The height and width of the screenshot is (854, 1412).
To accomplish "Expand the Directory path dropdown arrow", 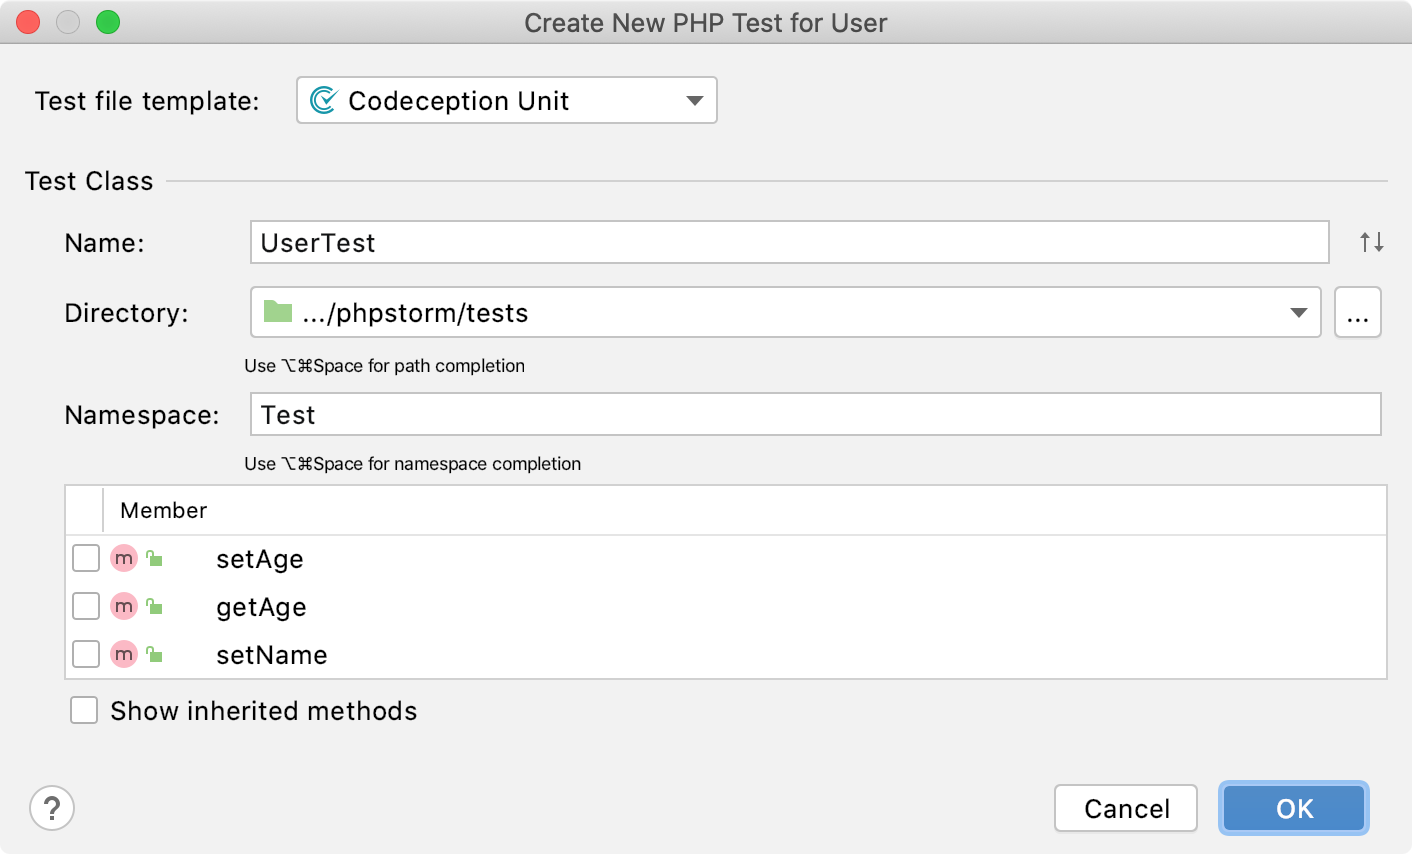I will click(x=1300, y=312).
